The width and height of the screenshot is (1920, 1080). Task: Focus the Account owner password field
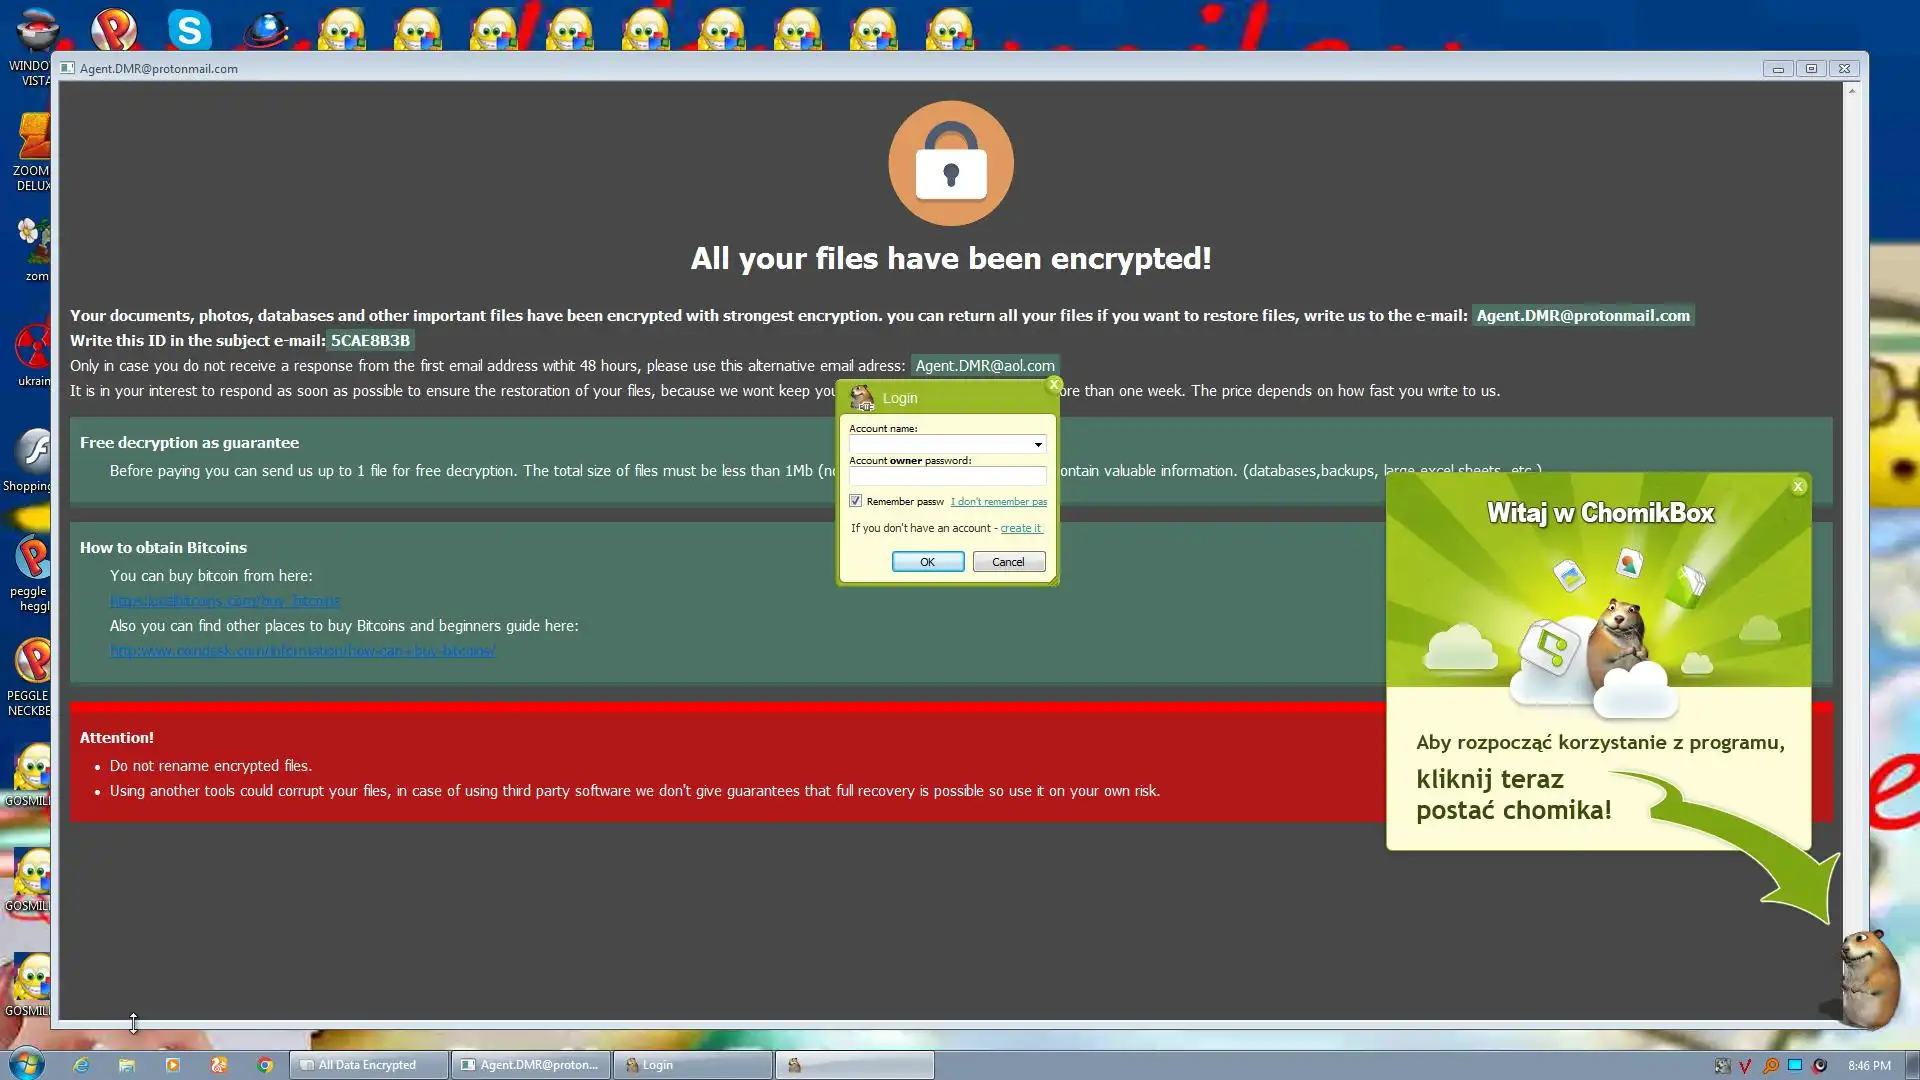(946, 476)
